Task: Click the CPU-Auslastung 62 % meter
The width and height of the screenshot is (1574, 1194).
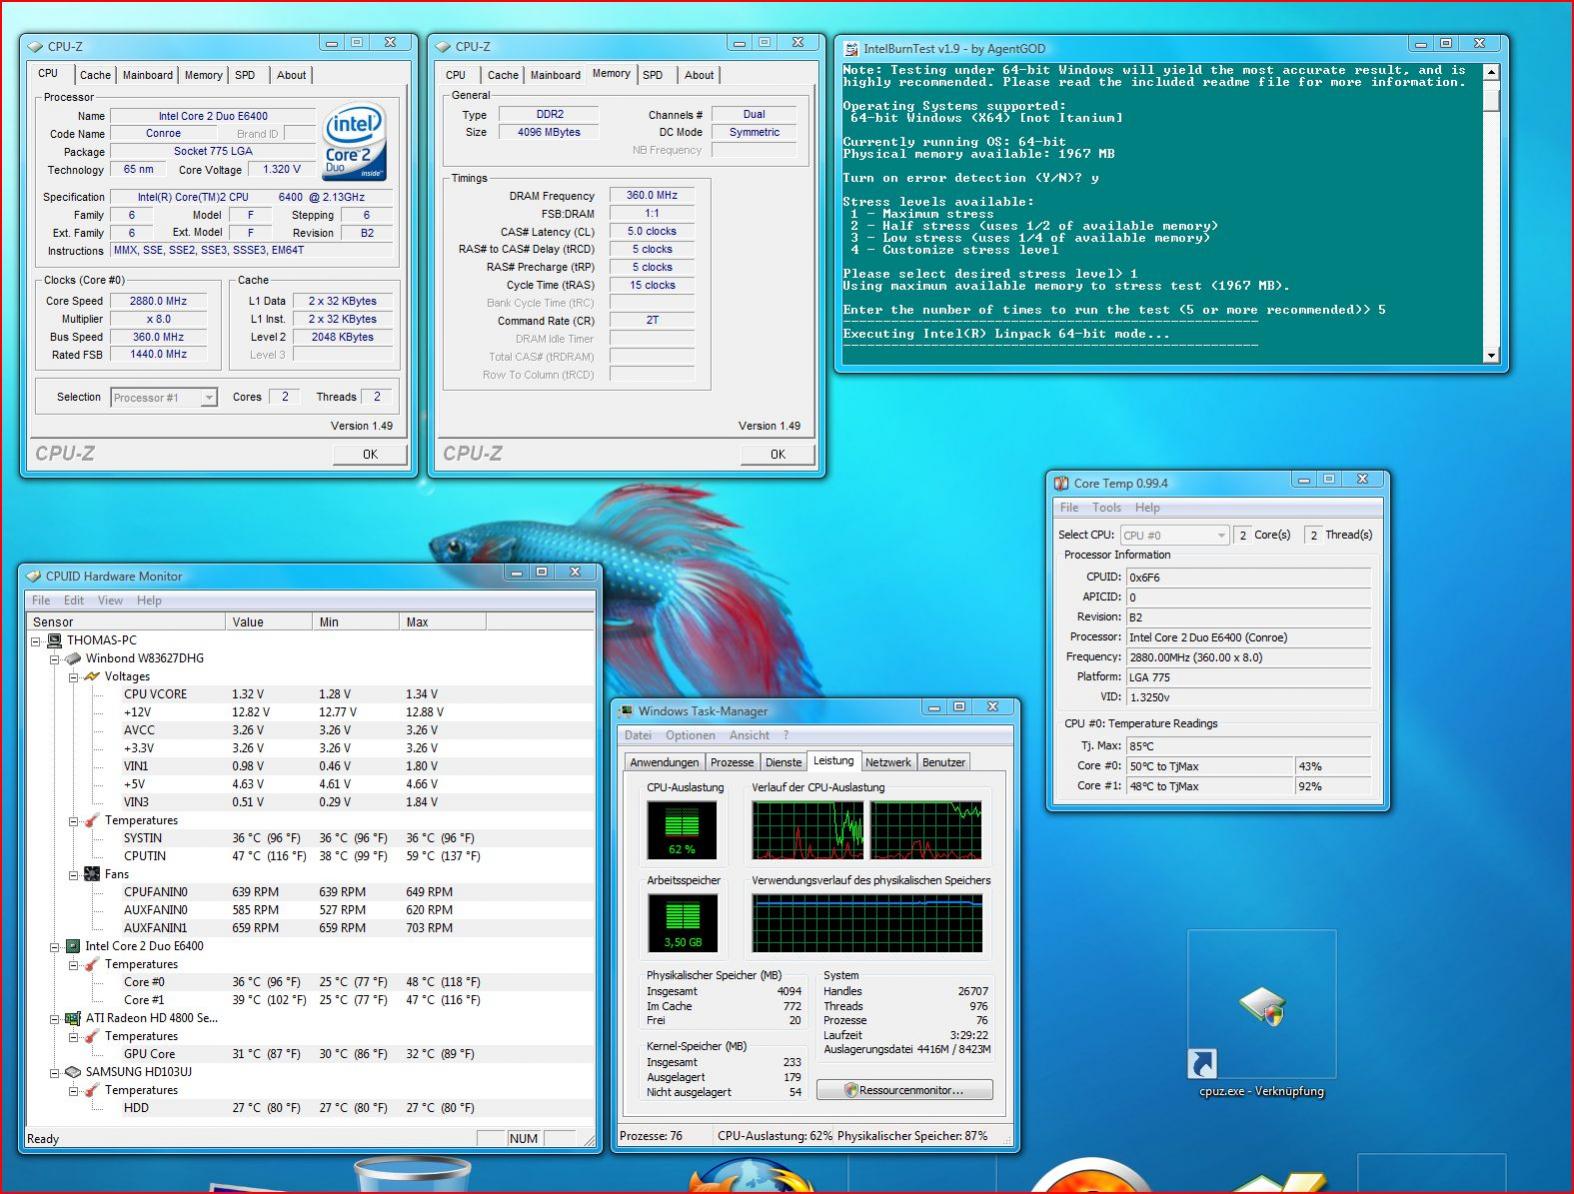Action: 682,830
